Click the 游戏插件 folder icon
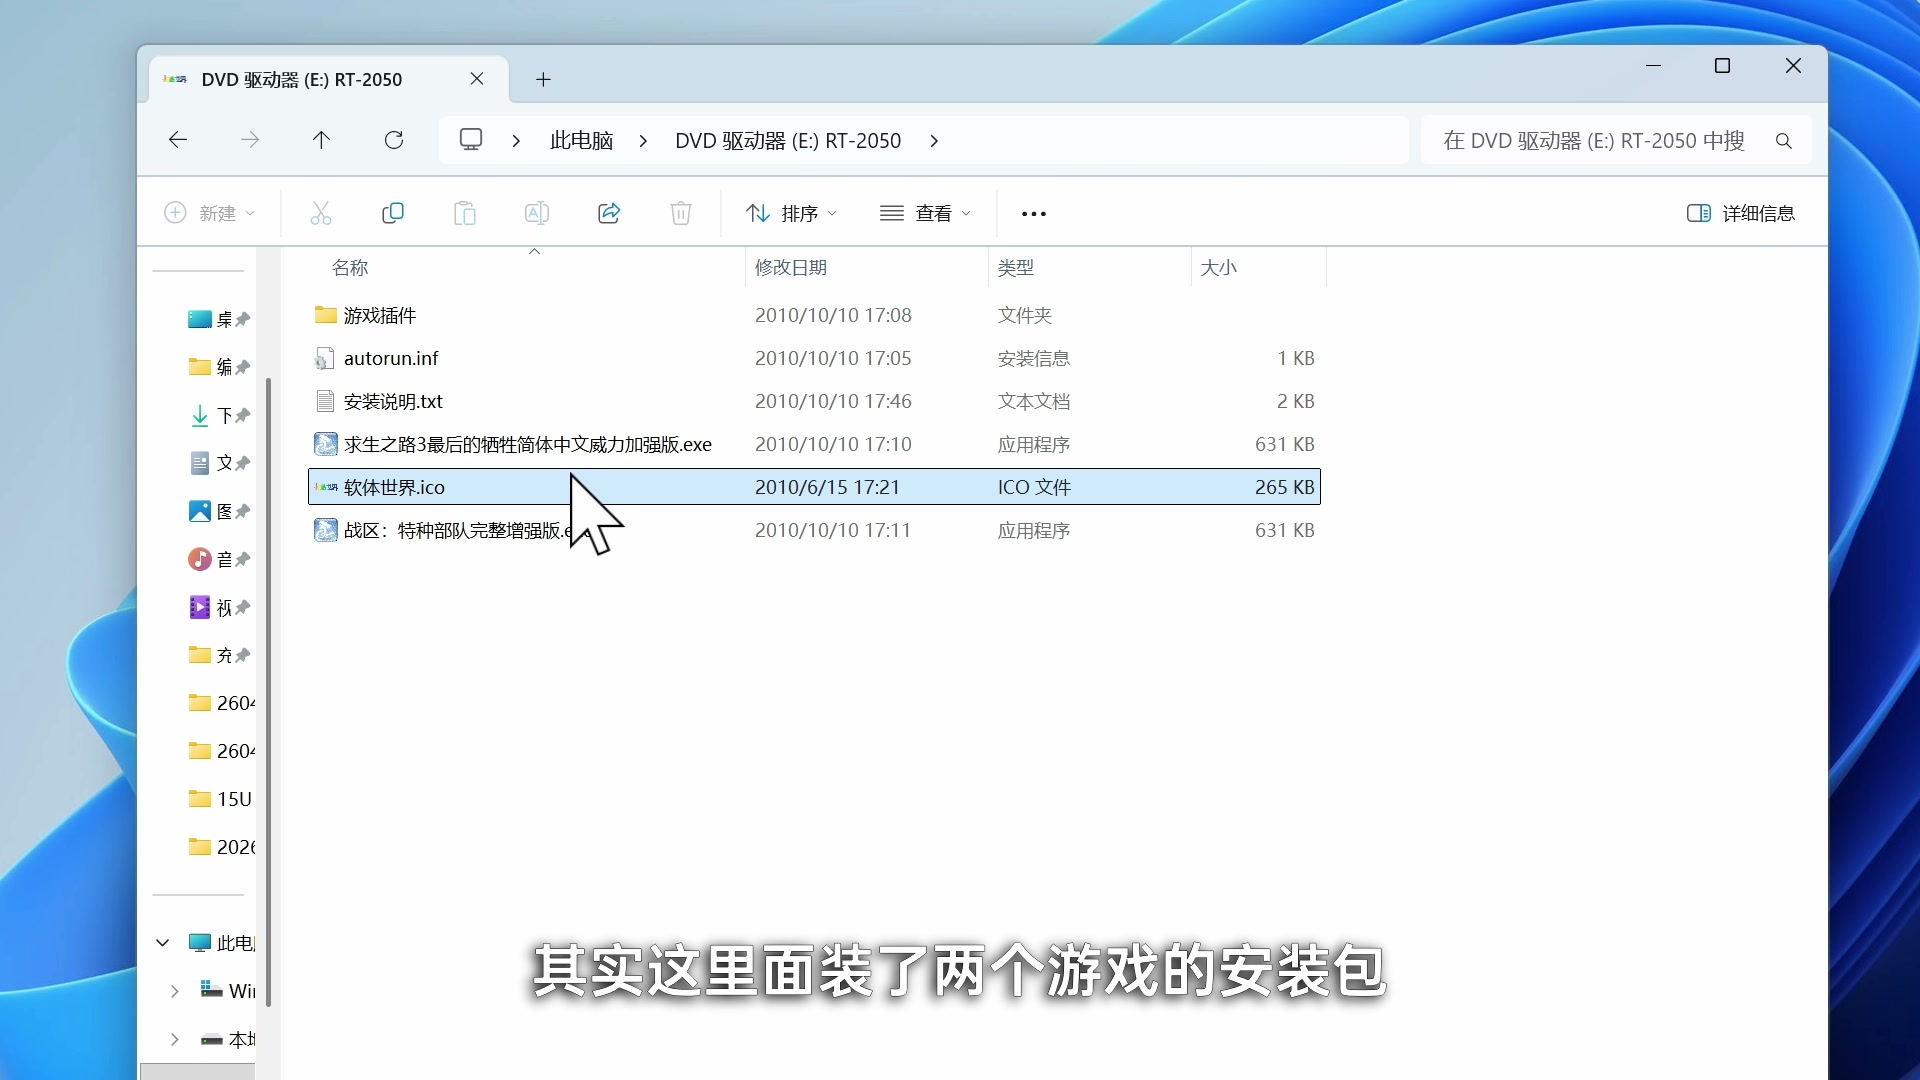 coord(325,315)
